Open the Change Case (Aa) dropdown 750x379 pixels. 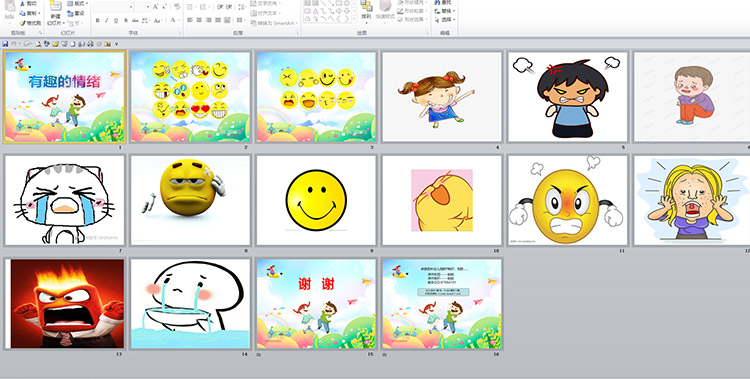click(x=158, y=20)
